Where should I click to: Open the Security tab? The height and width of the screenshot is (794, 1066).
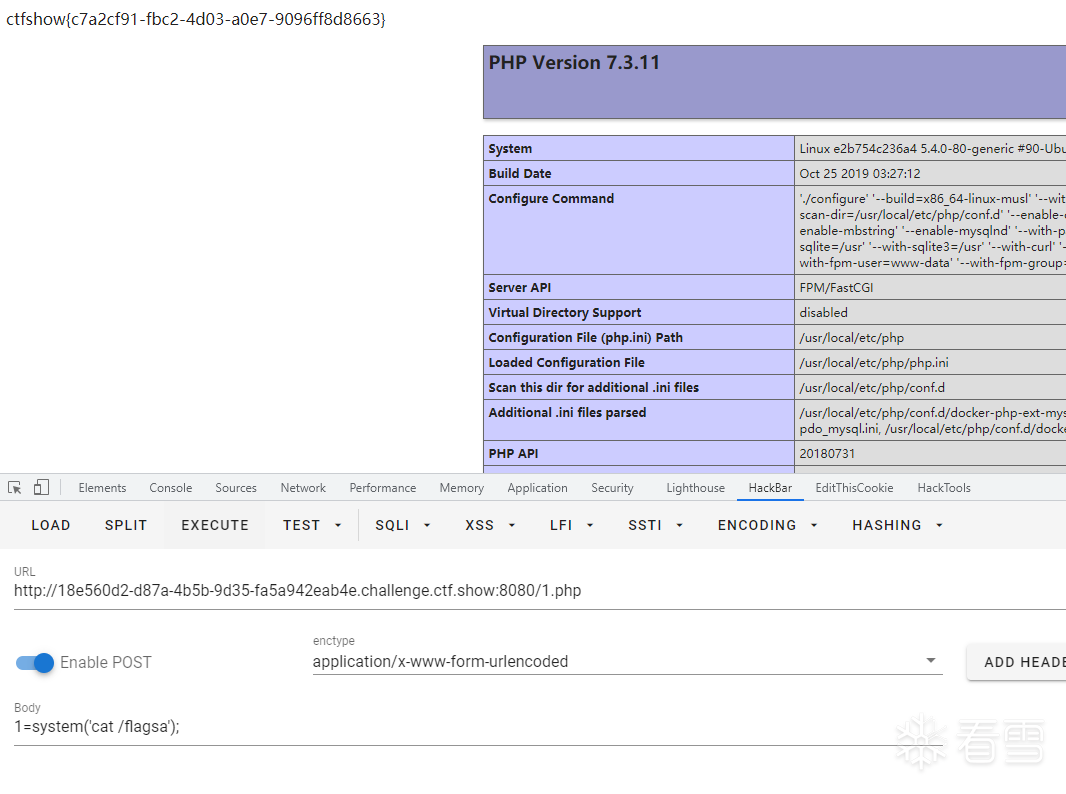point(612,487)
